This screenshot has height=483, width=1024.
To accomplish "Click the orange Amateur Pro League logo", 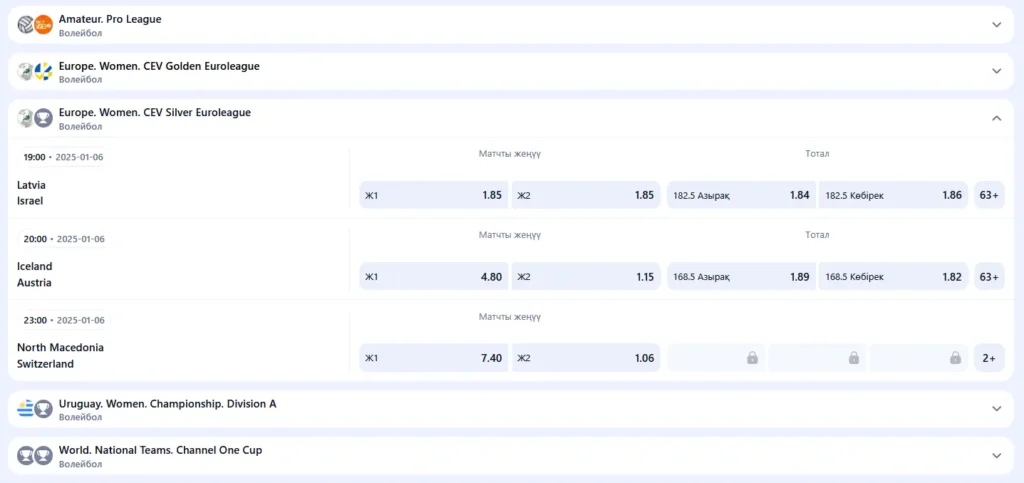I will [x=43, y=24].
